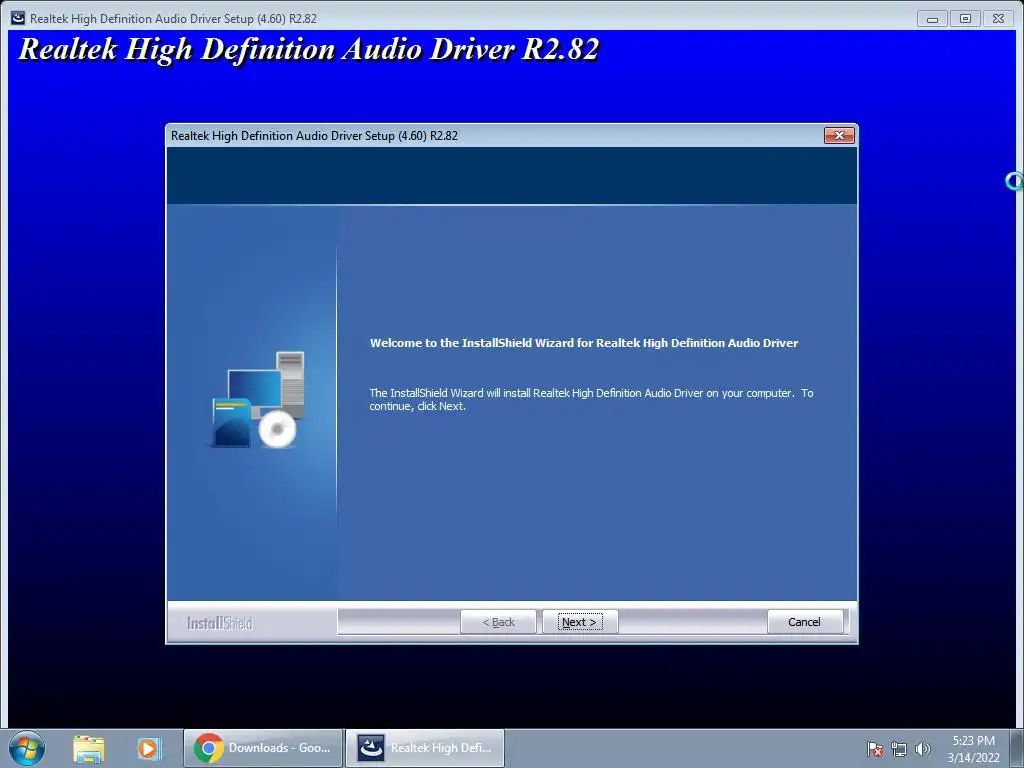Open the network tray icon
Image resolution: width=1024 pixels, height=768 pixels.
click(x=899, y=749)
